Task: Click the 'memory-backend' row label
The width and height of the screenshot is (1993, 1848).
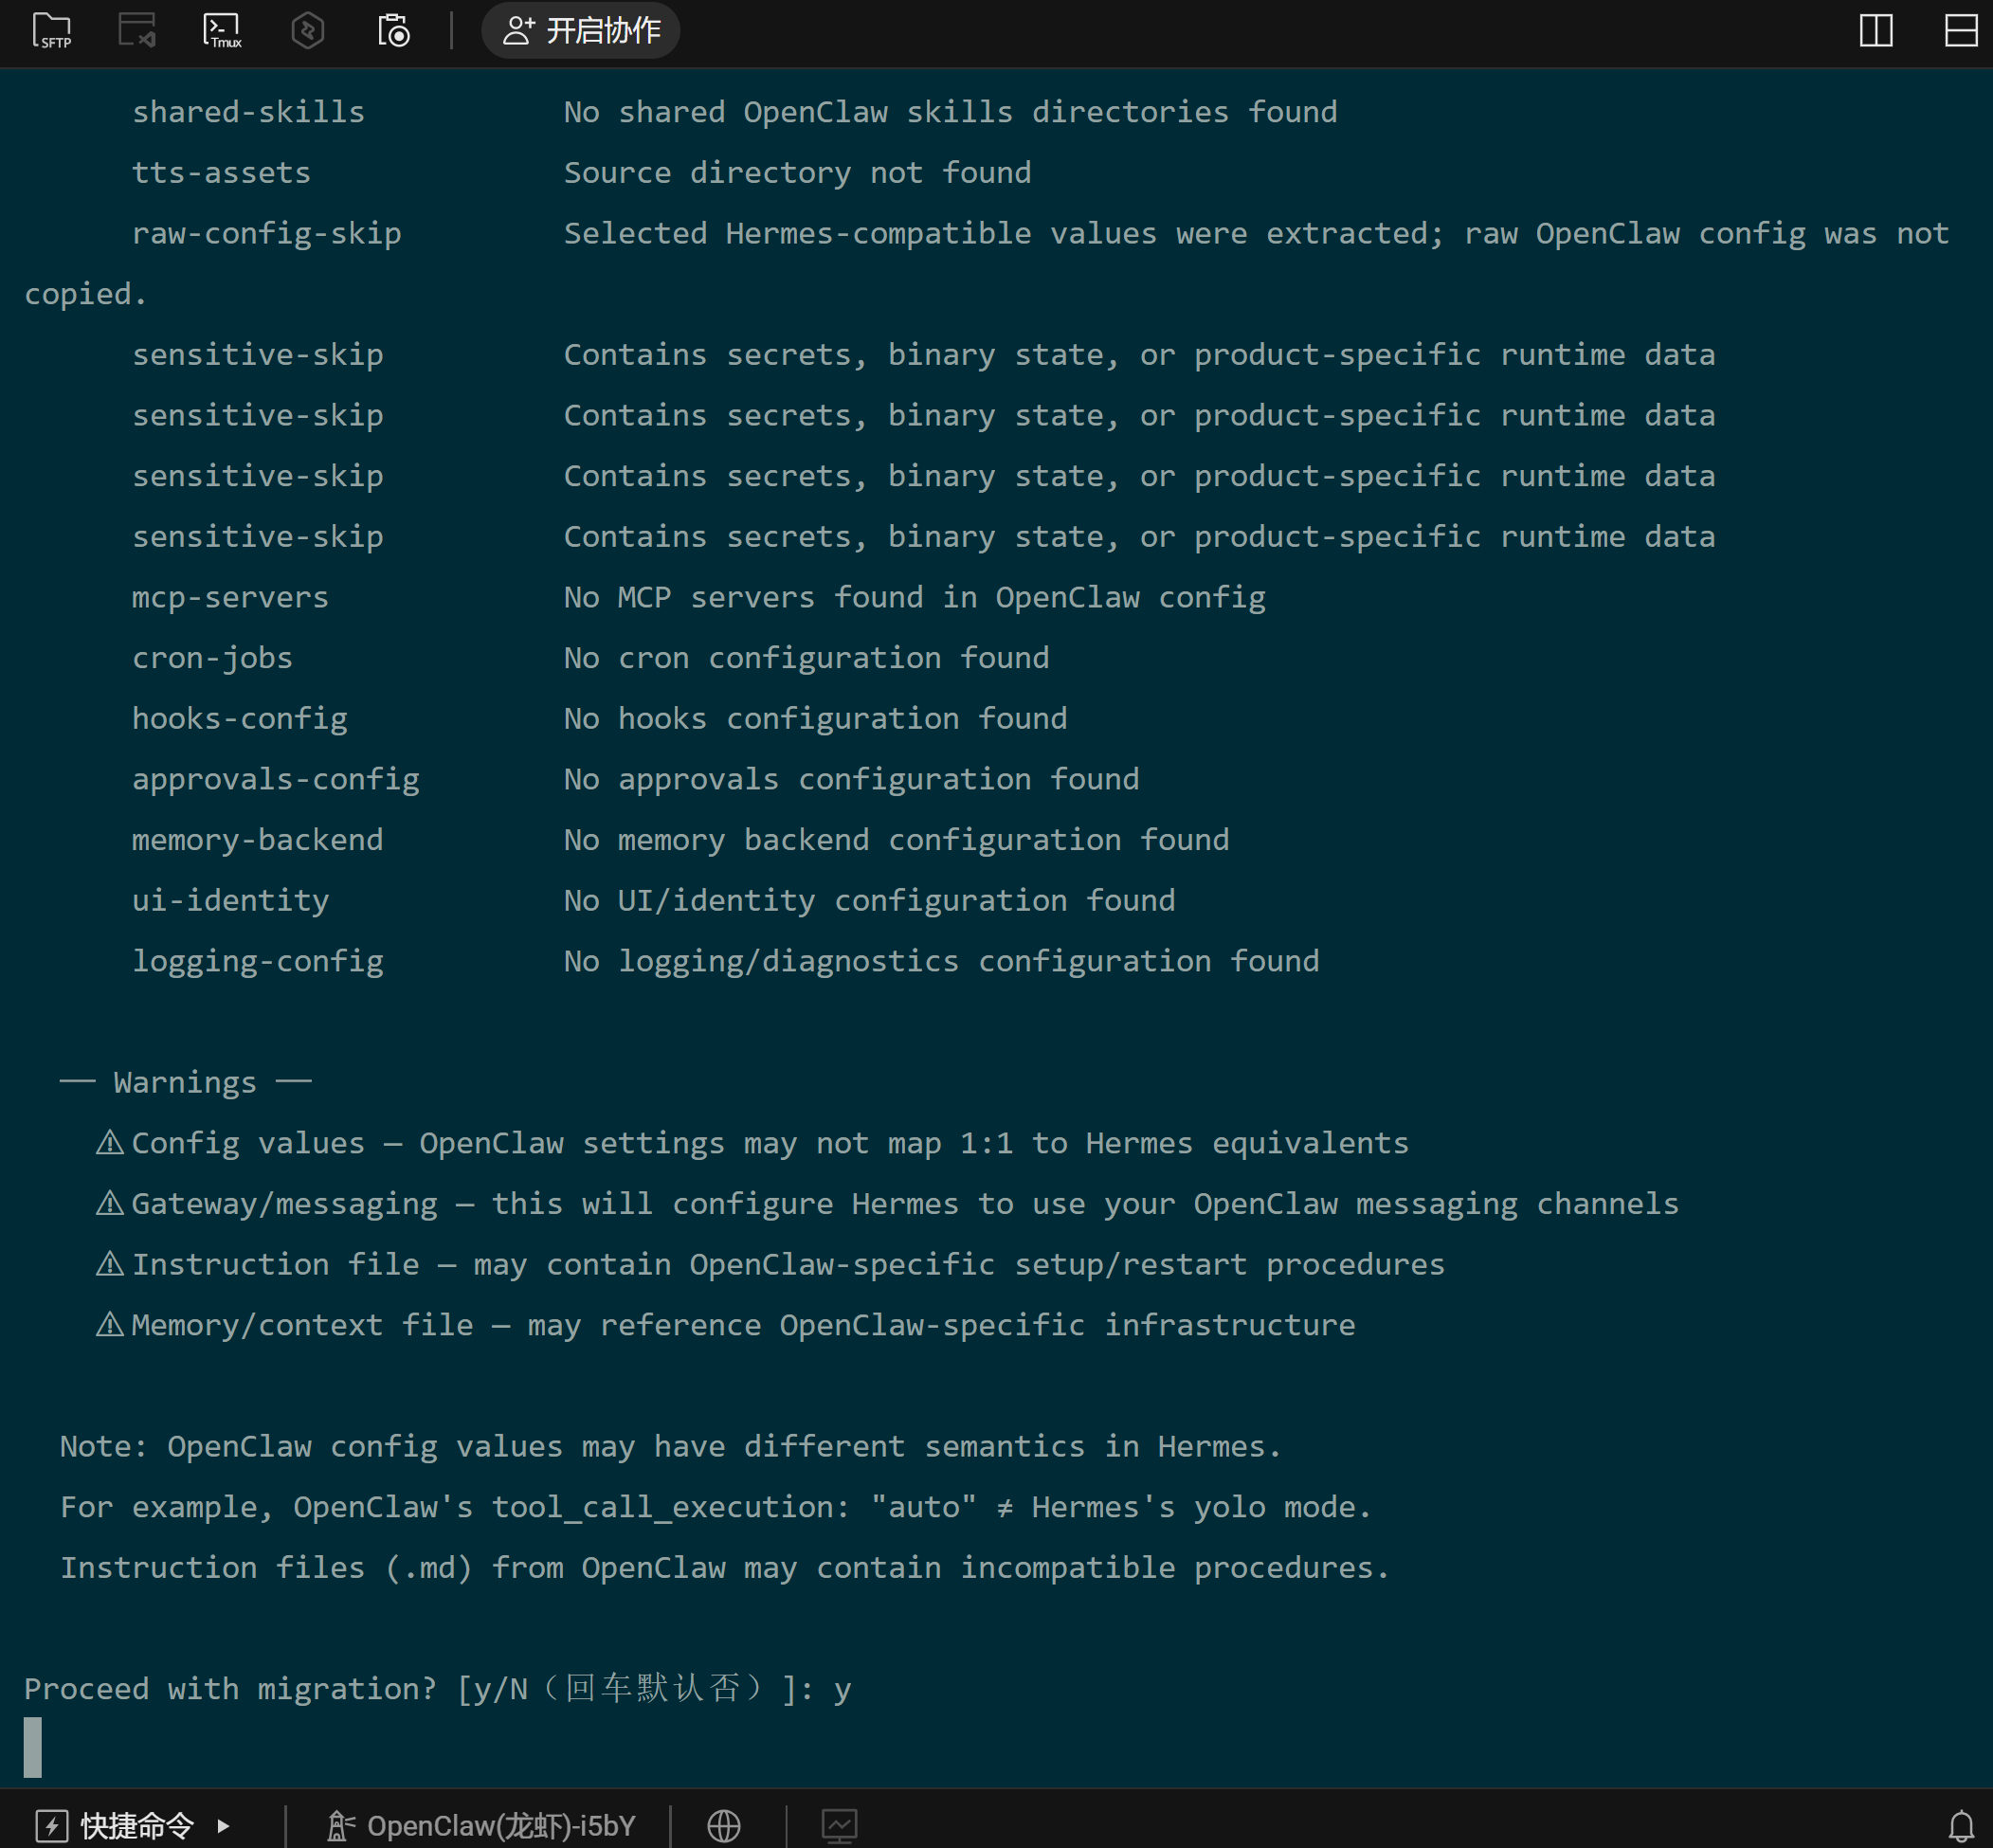Action: click(x=257, y=840)
